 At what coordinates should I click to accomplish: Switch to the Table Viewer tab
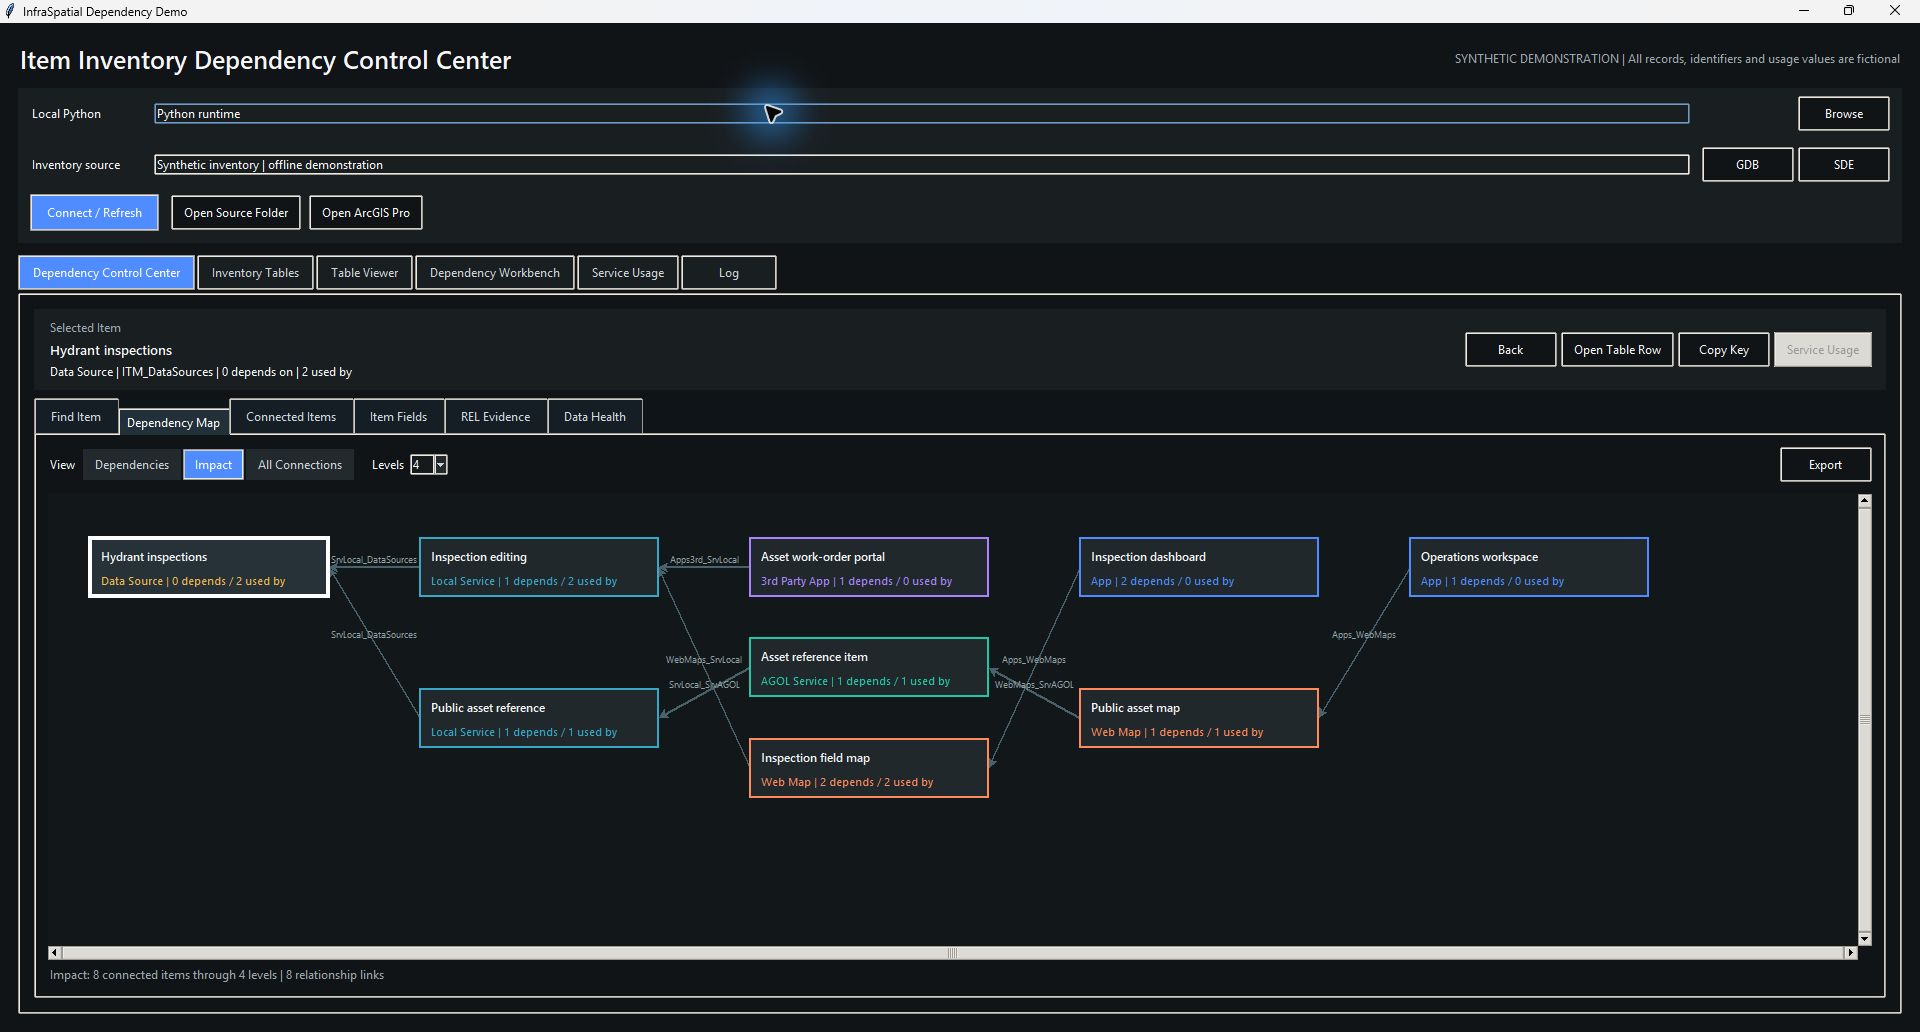tap(365, 273)
